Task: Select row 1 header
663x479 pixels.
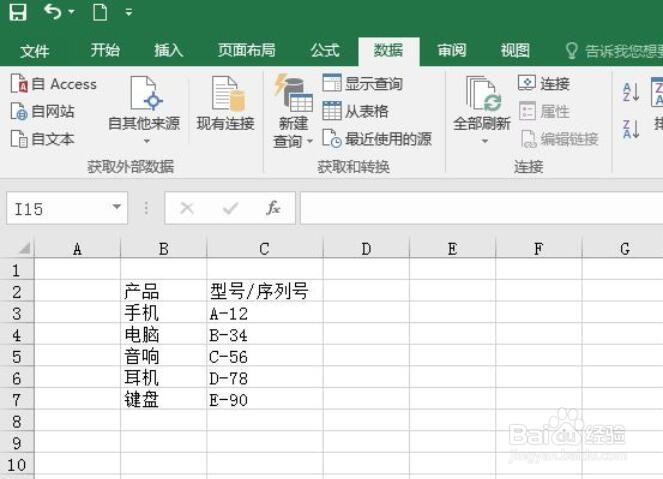Action: pyautogui.click(x=16, y=270)
